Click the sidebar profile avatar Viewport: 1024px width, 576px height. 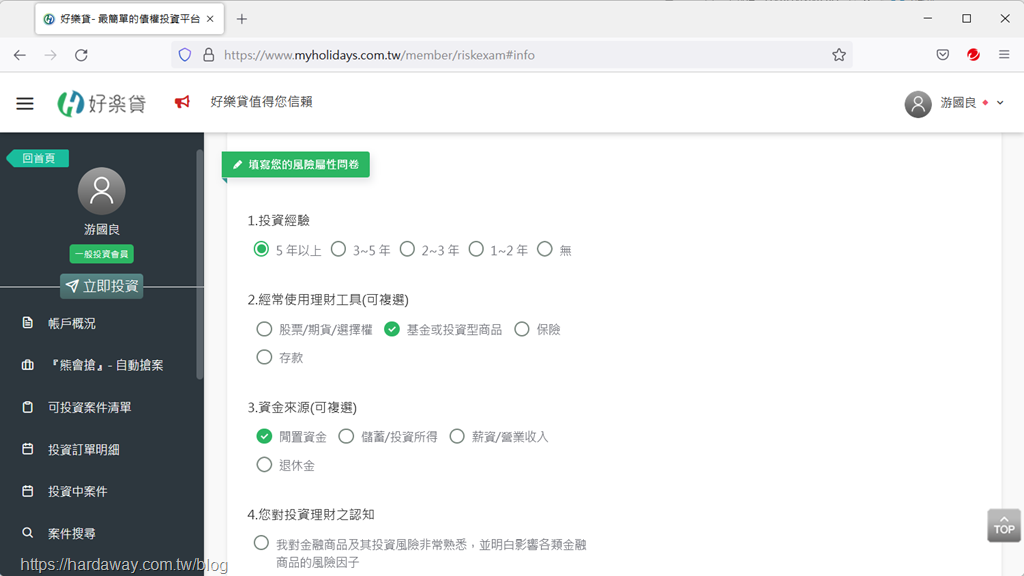pyautogui.click(x=101, y=191)
